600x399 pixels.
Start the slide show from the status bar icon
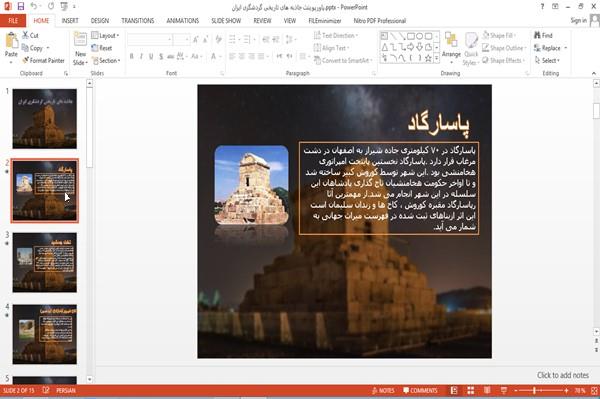(504, 390)
